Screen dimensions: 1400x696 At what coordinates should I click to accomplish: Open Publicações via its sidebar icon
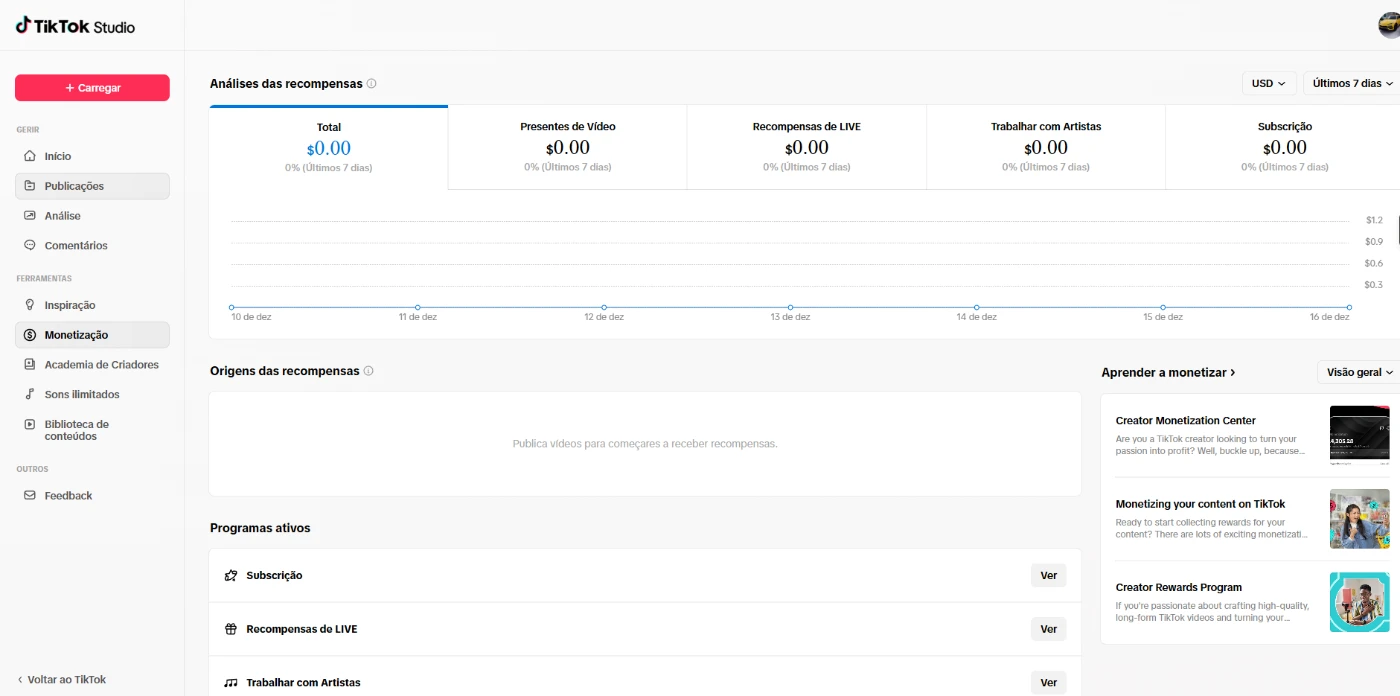coord(30,186)
